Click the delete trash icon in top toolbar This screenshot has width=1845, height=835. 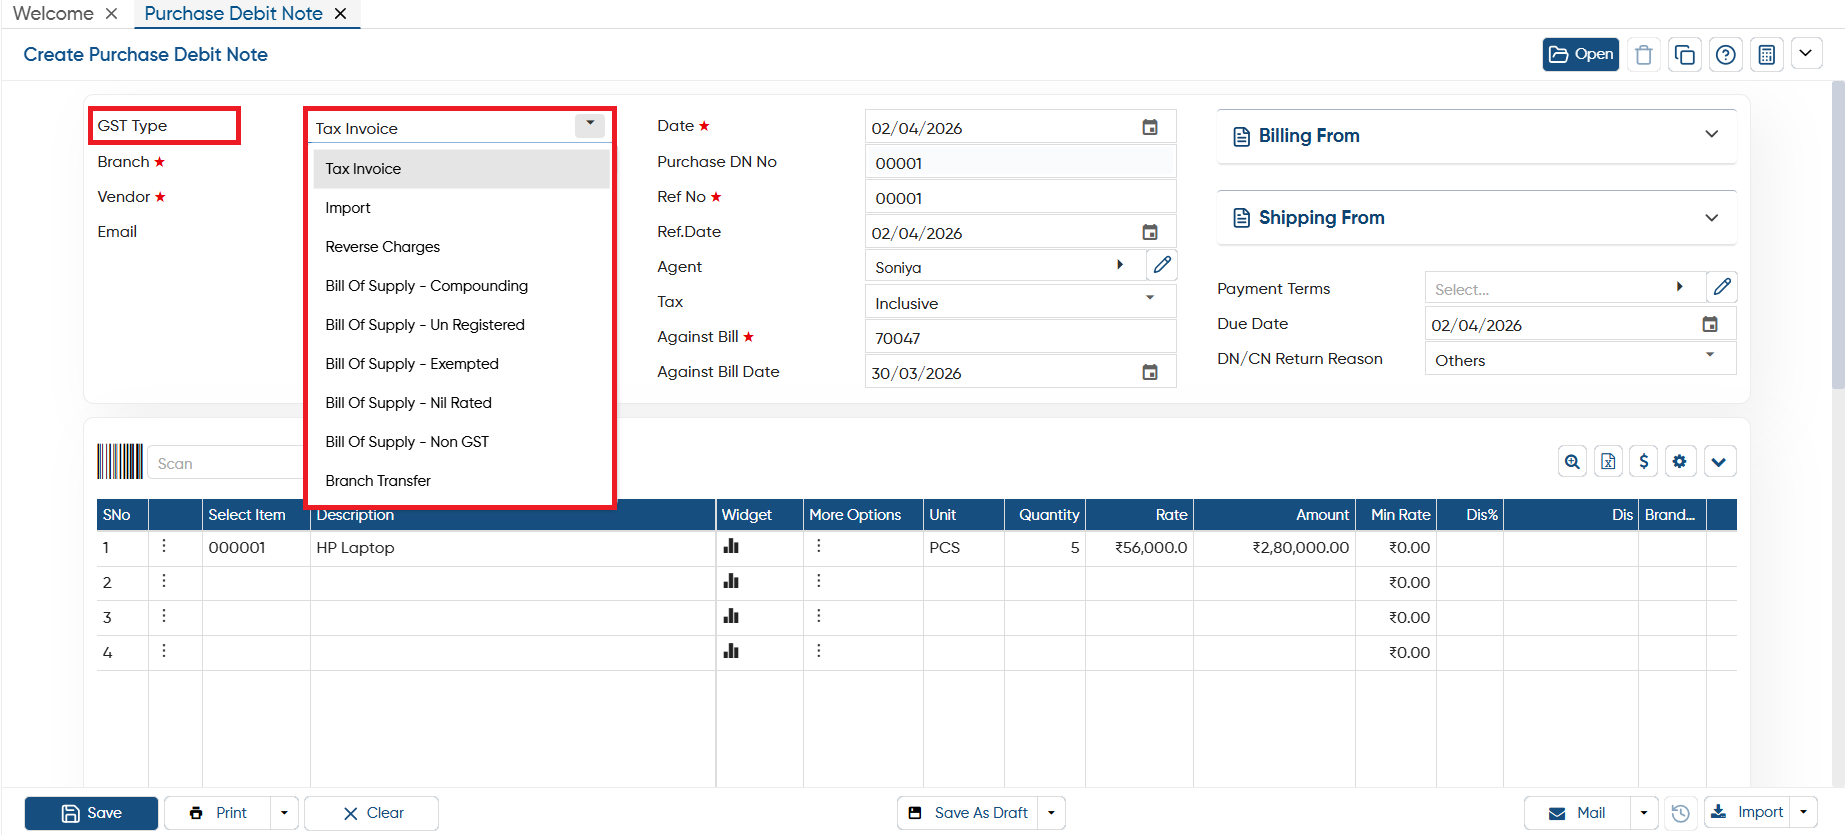pos(1643,54)
